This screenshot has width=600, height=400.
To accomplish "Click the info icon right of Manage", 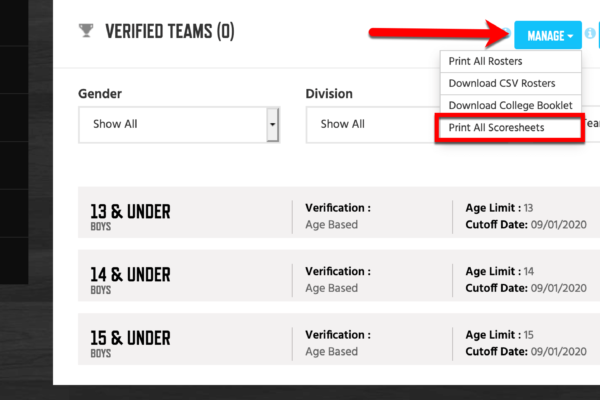I will pos(590,33).
